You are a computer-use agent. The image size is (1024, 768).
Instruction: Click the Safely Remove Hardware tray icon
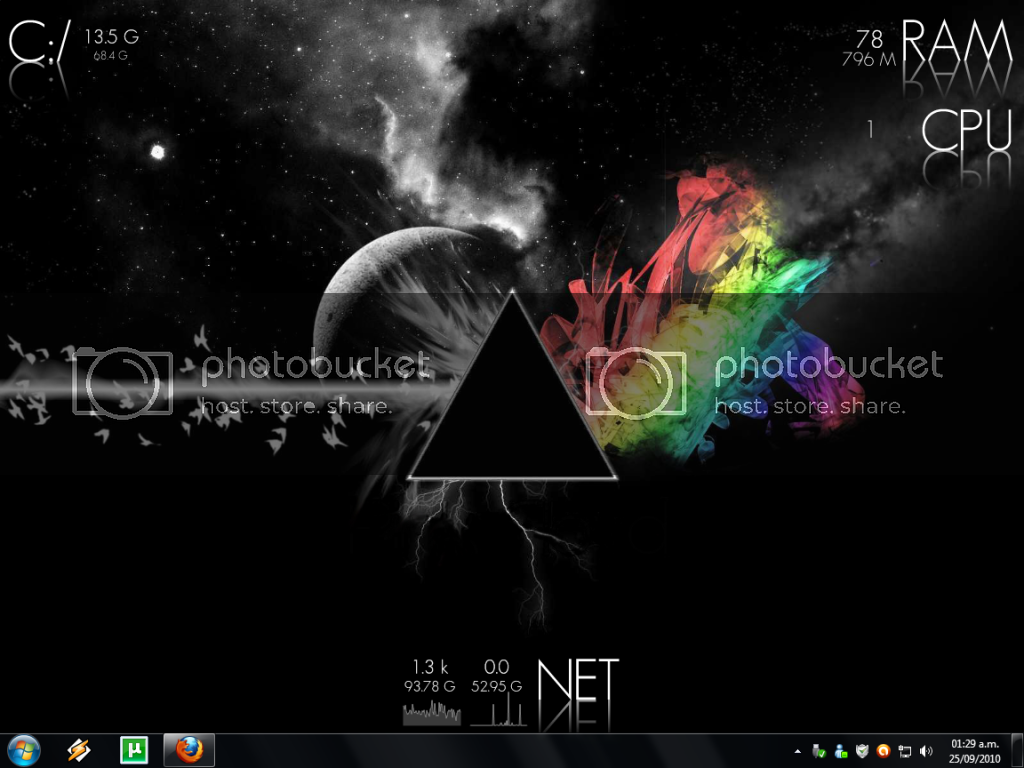tap(819, 750)
